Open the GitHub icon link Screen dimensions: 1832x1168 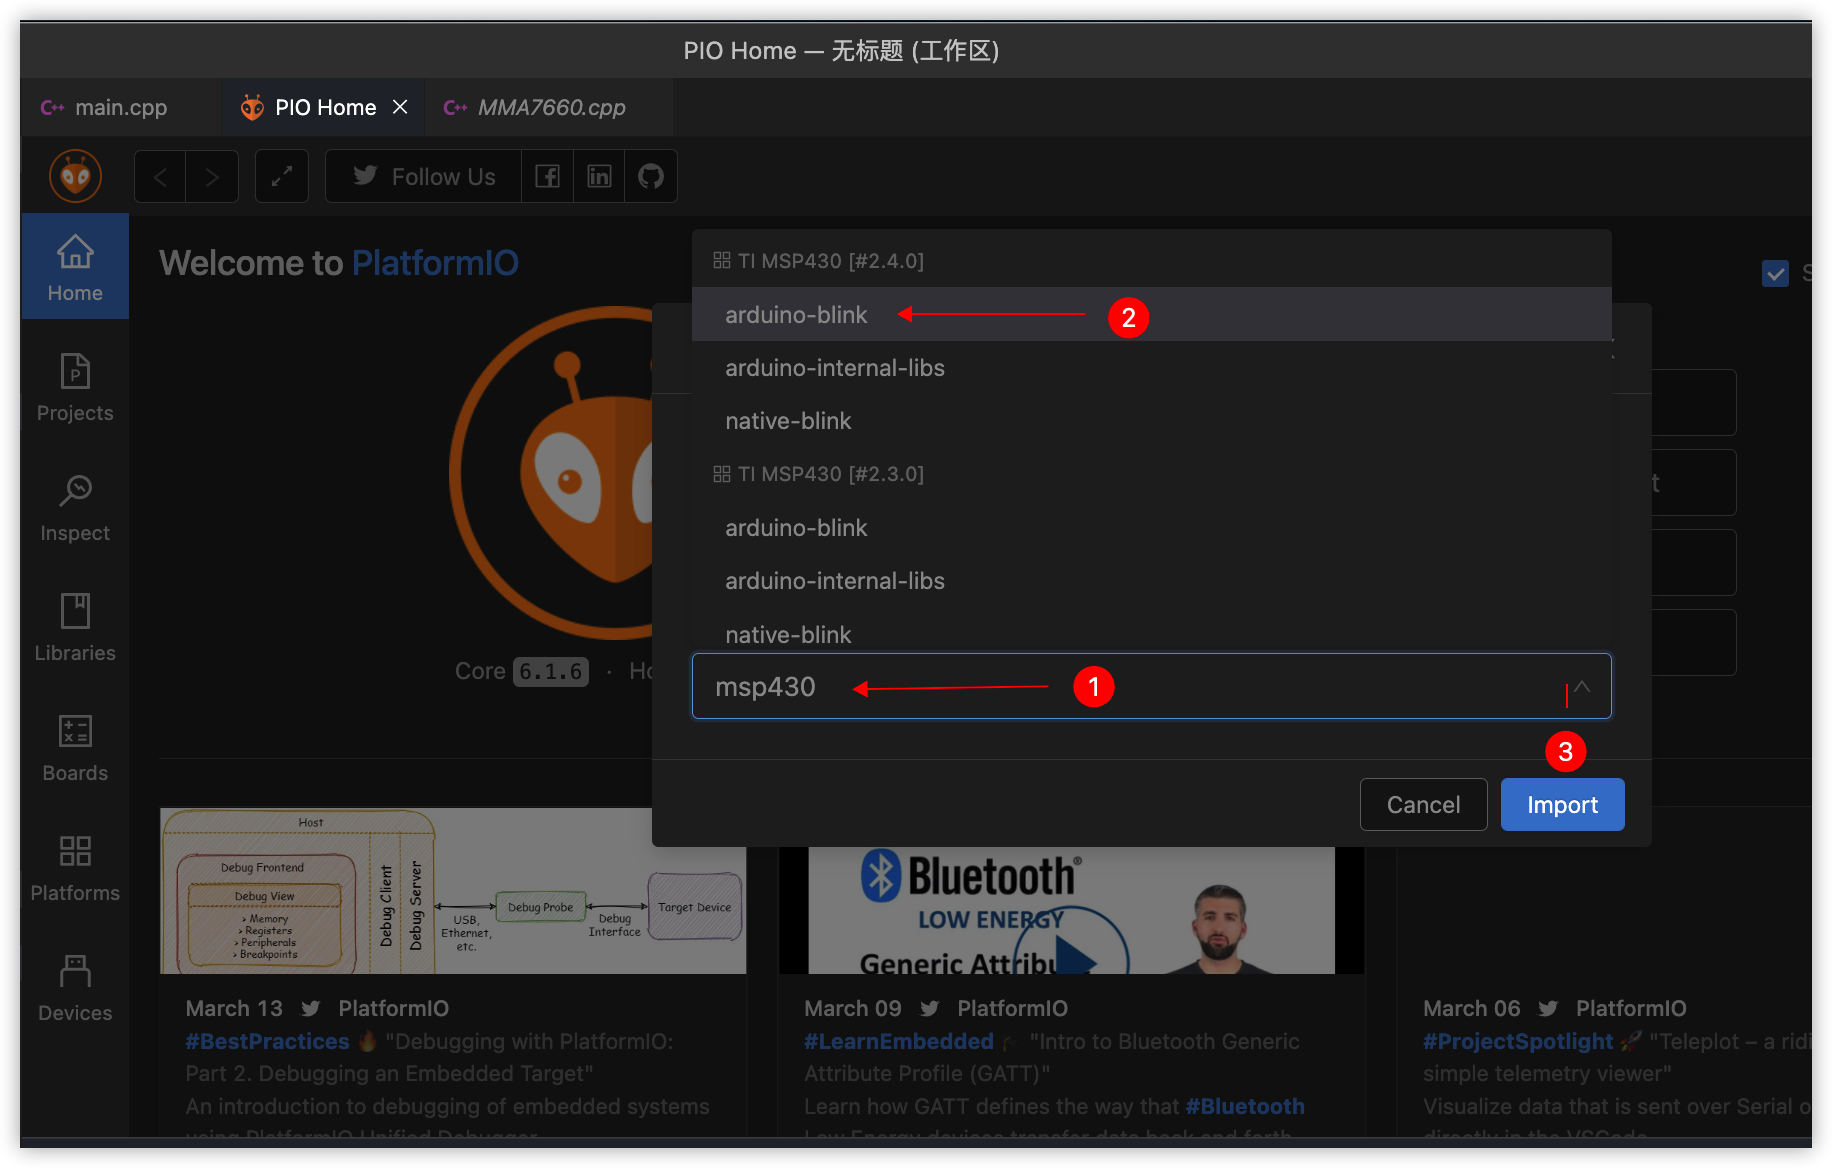[x=651, y=177]
